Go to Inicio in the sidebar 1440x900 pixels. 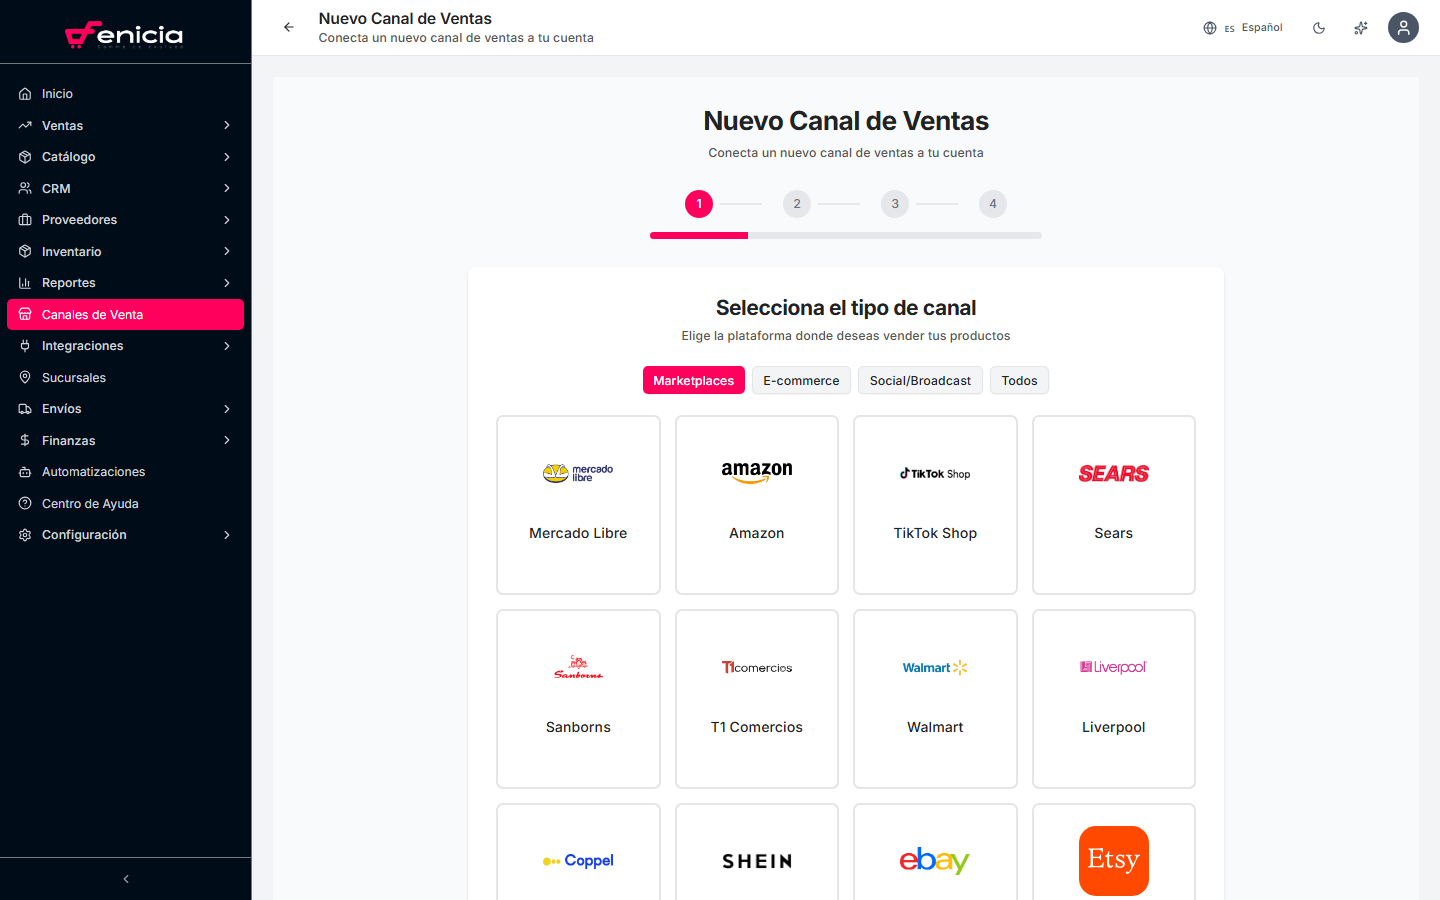coord(58,94)
